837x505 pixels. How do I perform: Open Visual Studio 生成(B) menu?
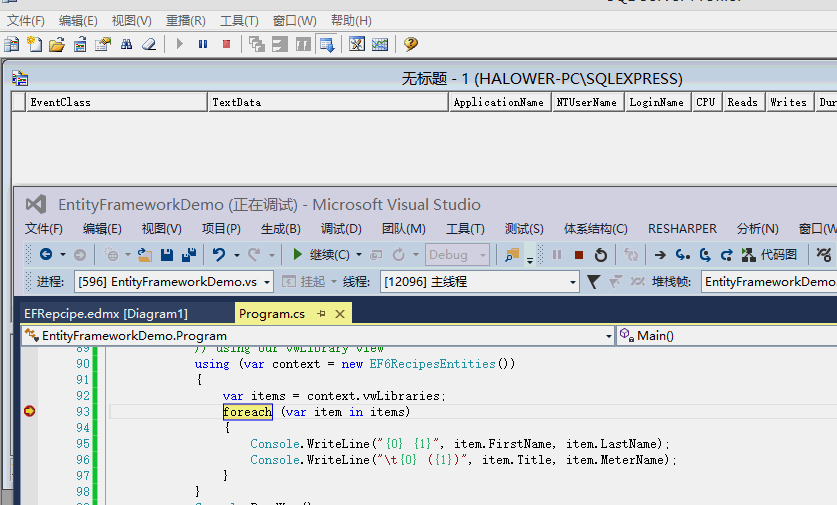pyautogui.click(x=281, y=229)
